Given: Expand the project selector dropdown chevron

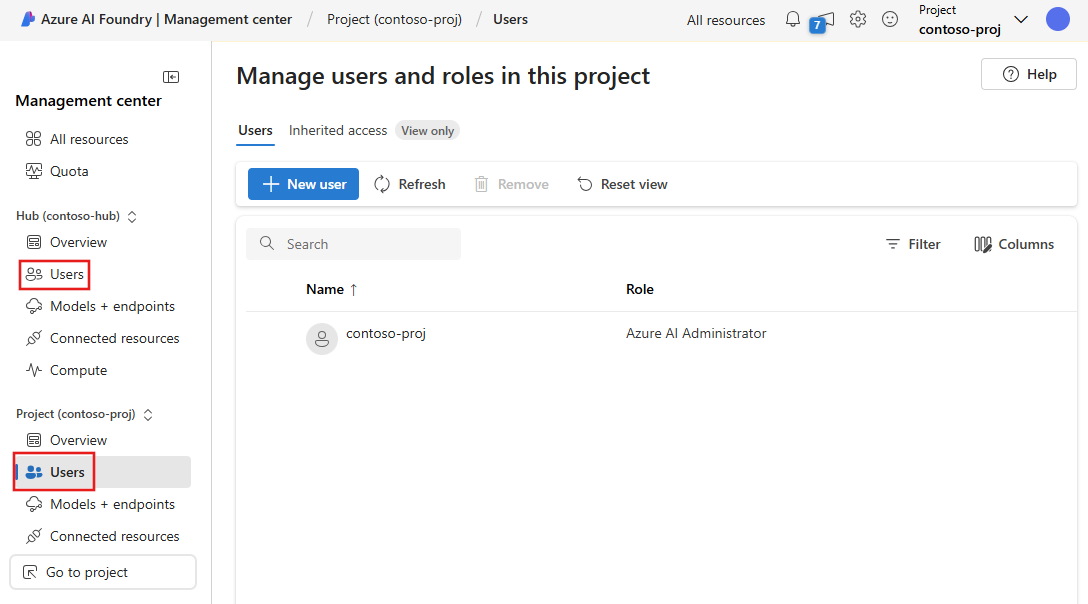Looking at the screenshot, I should tap(1020, 20).
